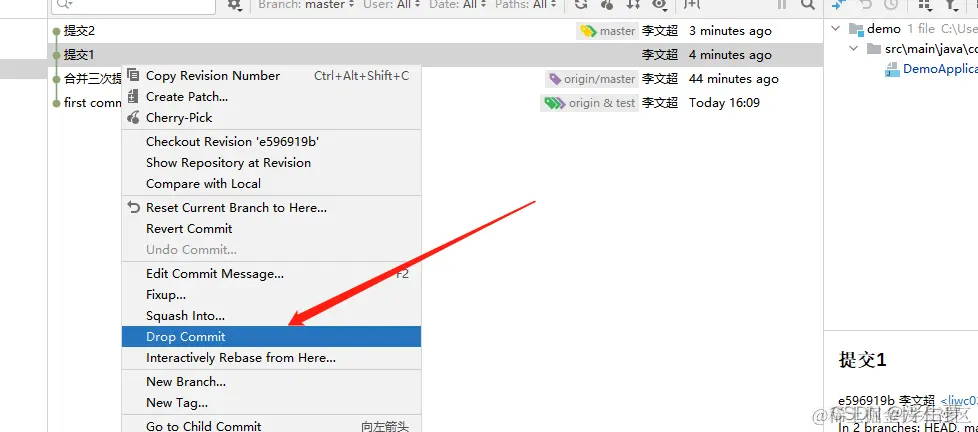The height and width of the screenshot is (432, 978).
Task: Open the sort options icon
Action: tap(633, 4)
